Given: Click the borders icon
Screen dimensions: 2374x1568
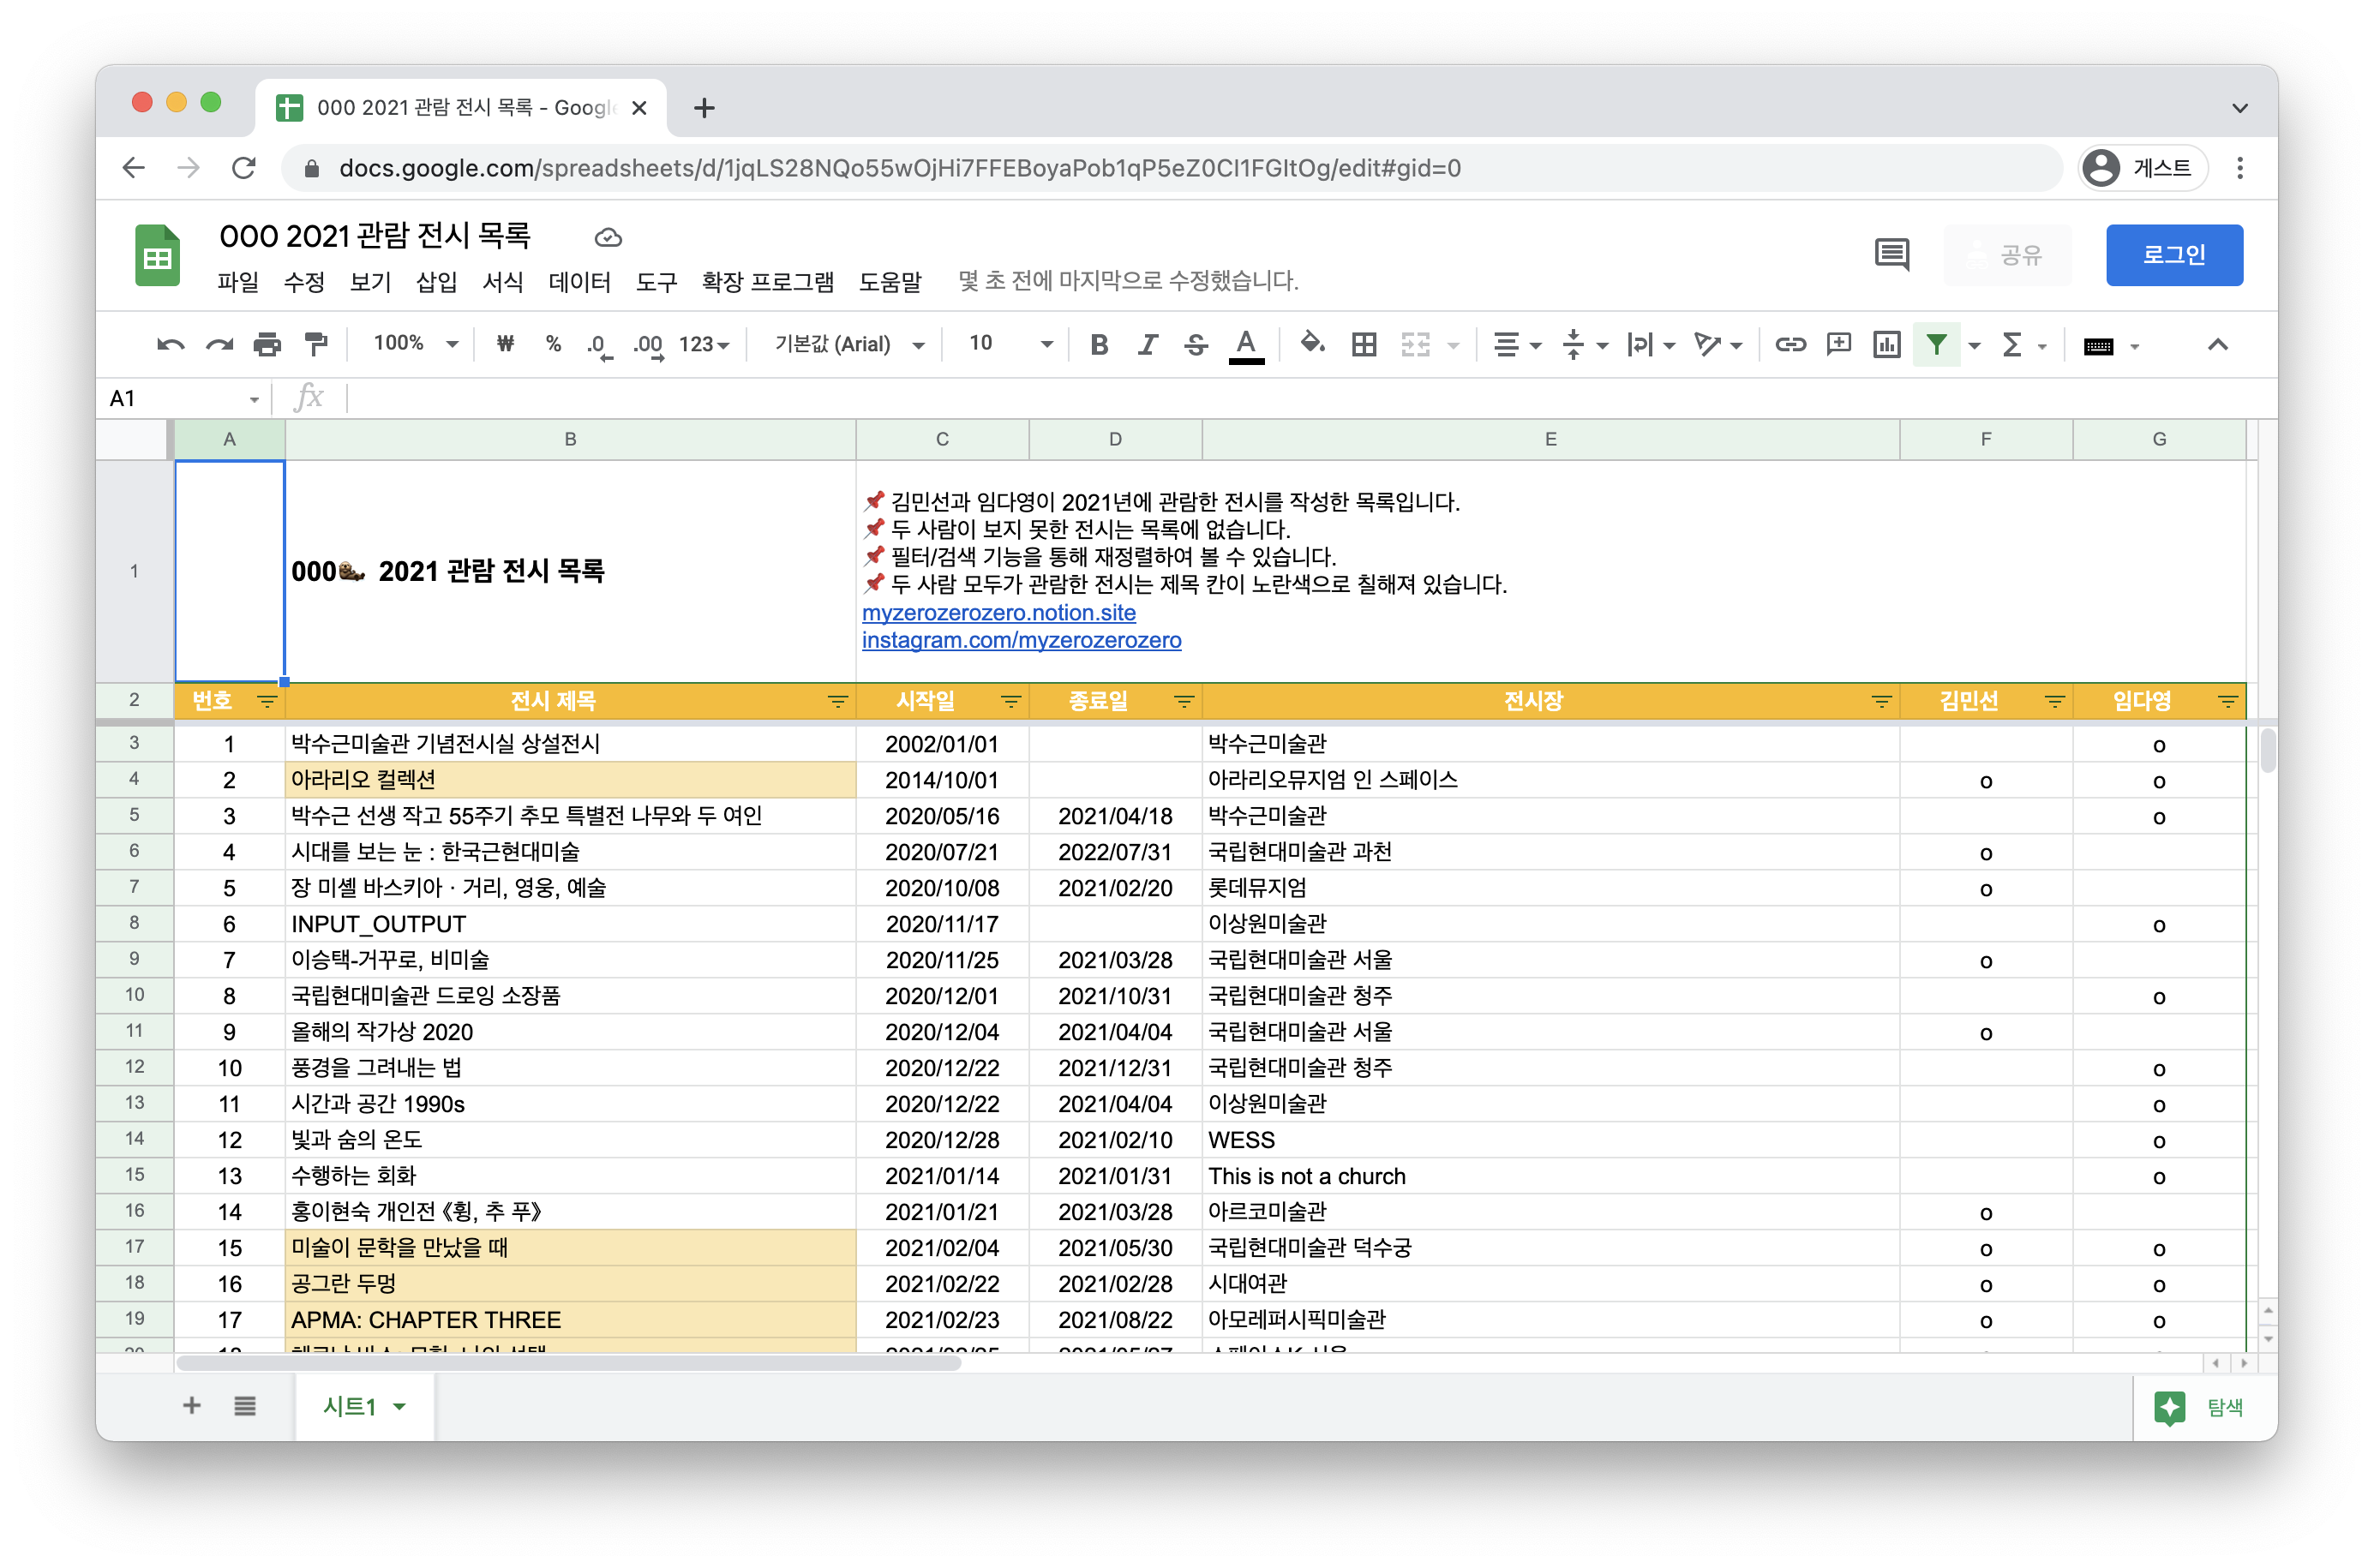Looking at the screenshot, I should point(1364,345).
